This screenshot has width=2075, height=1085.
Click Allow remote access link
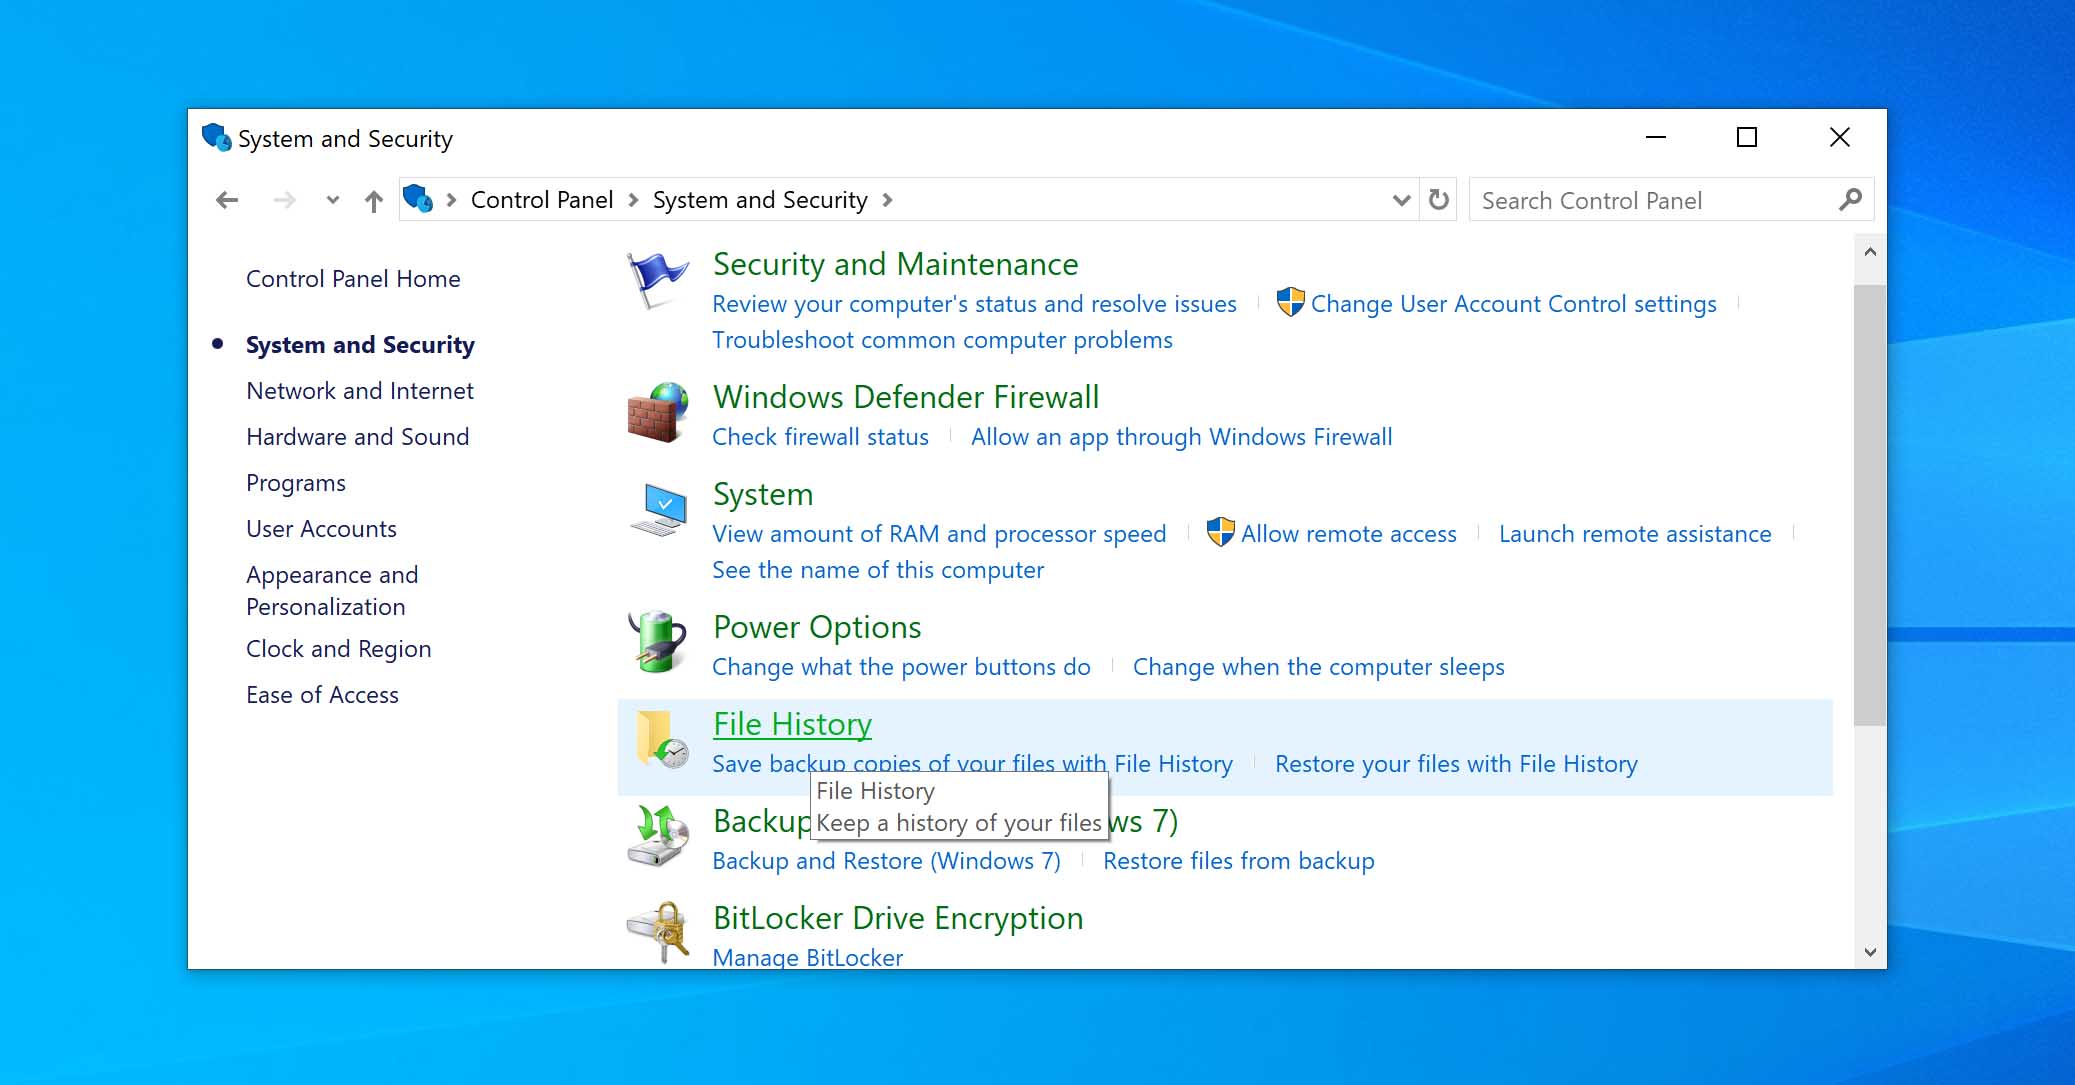(1348, 534)
